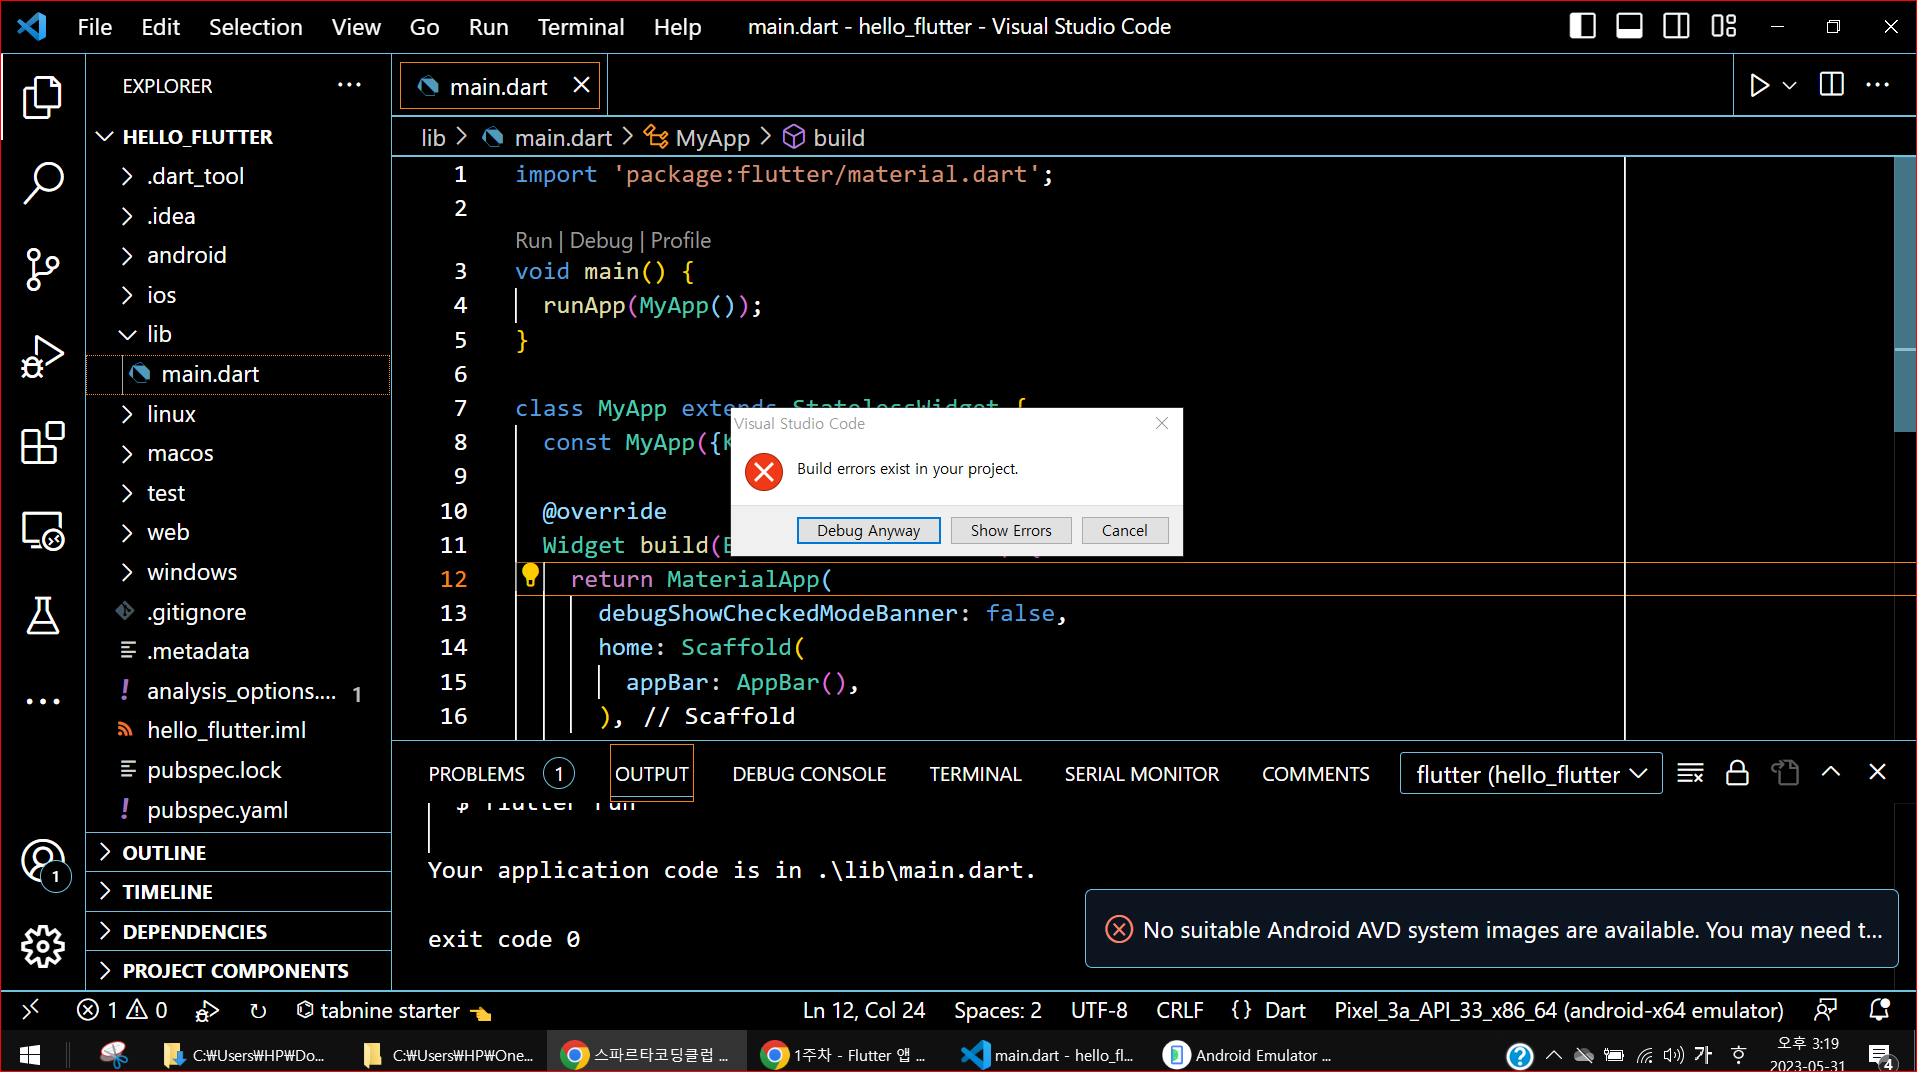Click the notifications bell
Screen dimensions: 1917x1072
[1879, 1010]
